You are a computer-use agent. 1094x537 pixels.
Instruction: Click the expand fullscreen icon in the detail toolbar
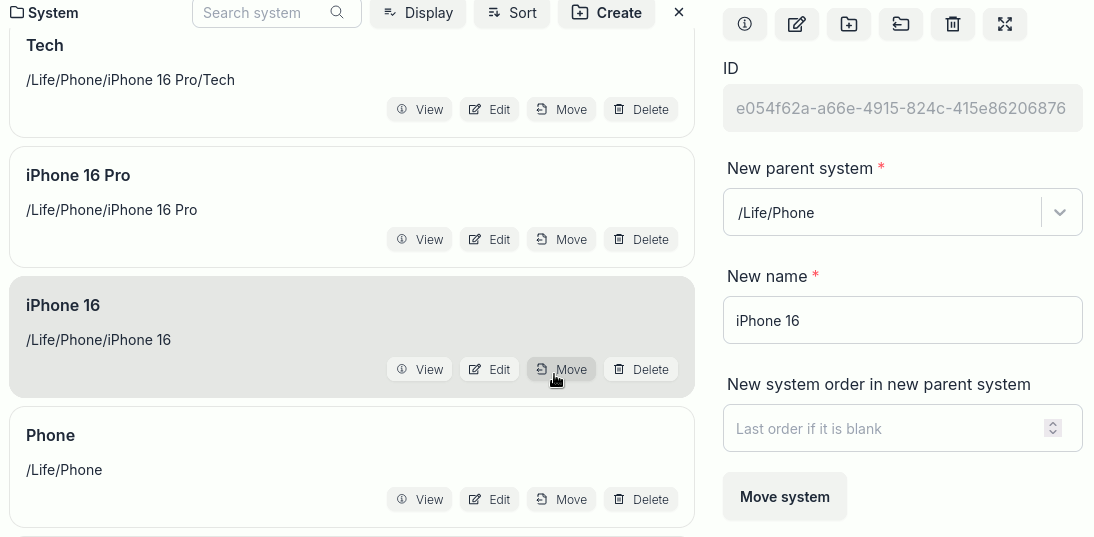(x=1005, y=24)
